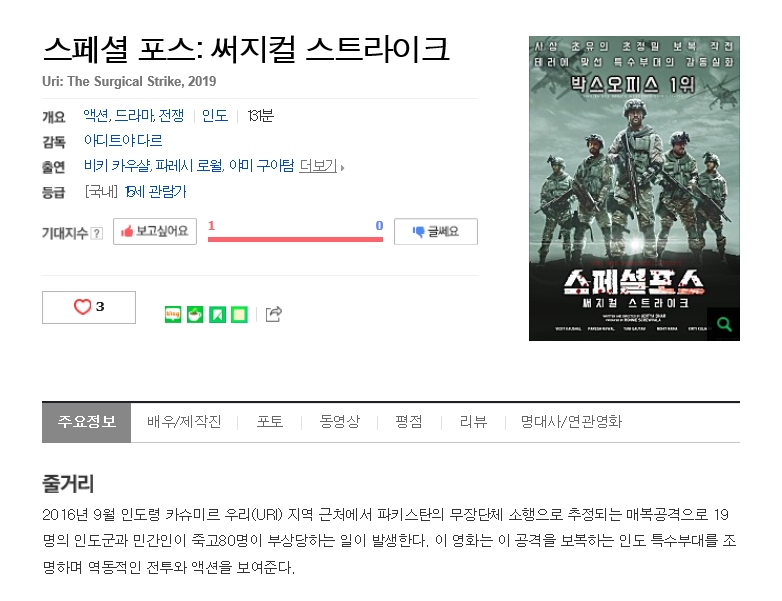Image resolution: width=782 pixels, height=601 pixels.
Task: Go to the 평점 tab
Action: point(409,422)
